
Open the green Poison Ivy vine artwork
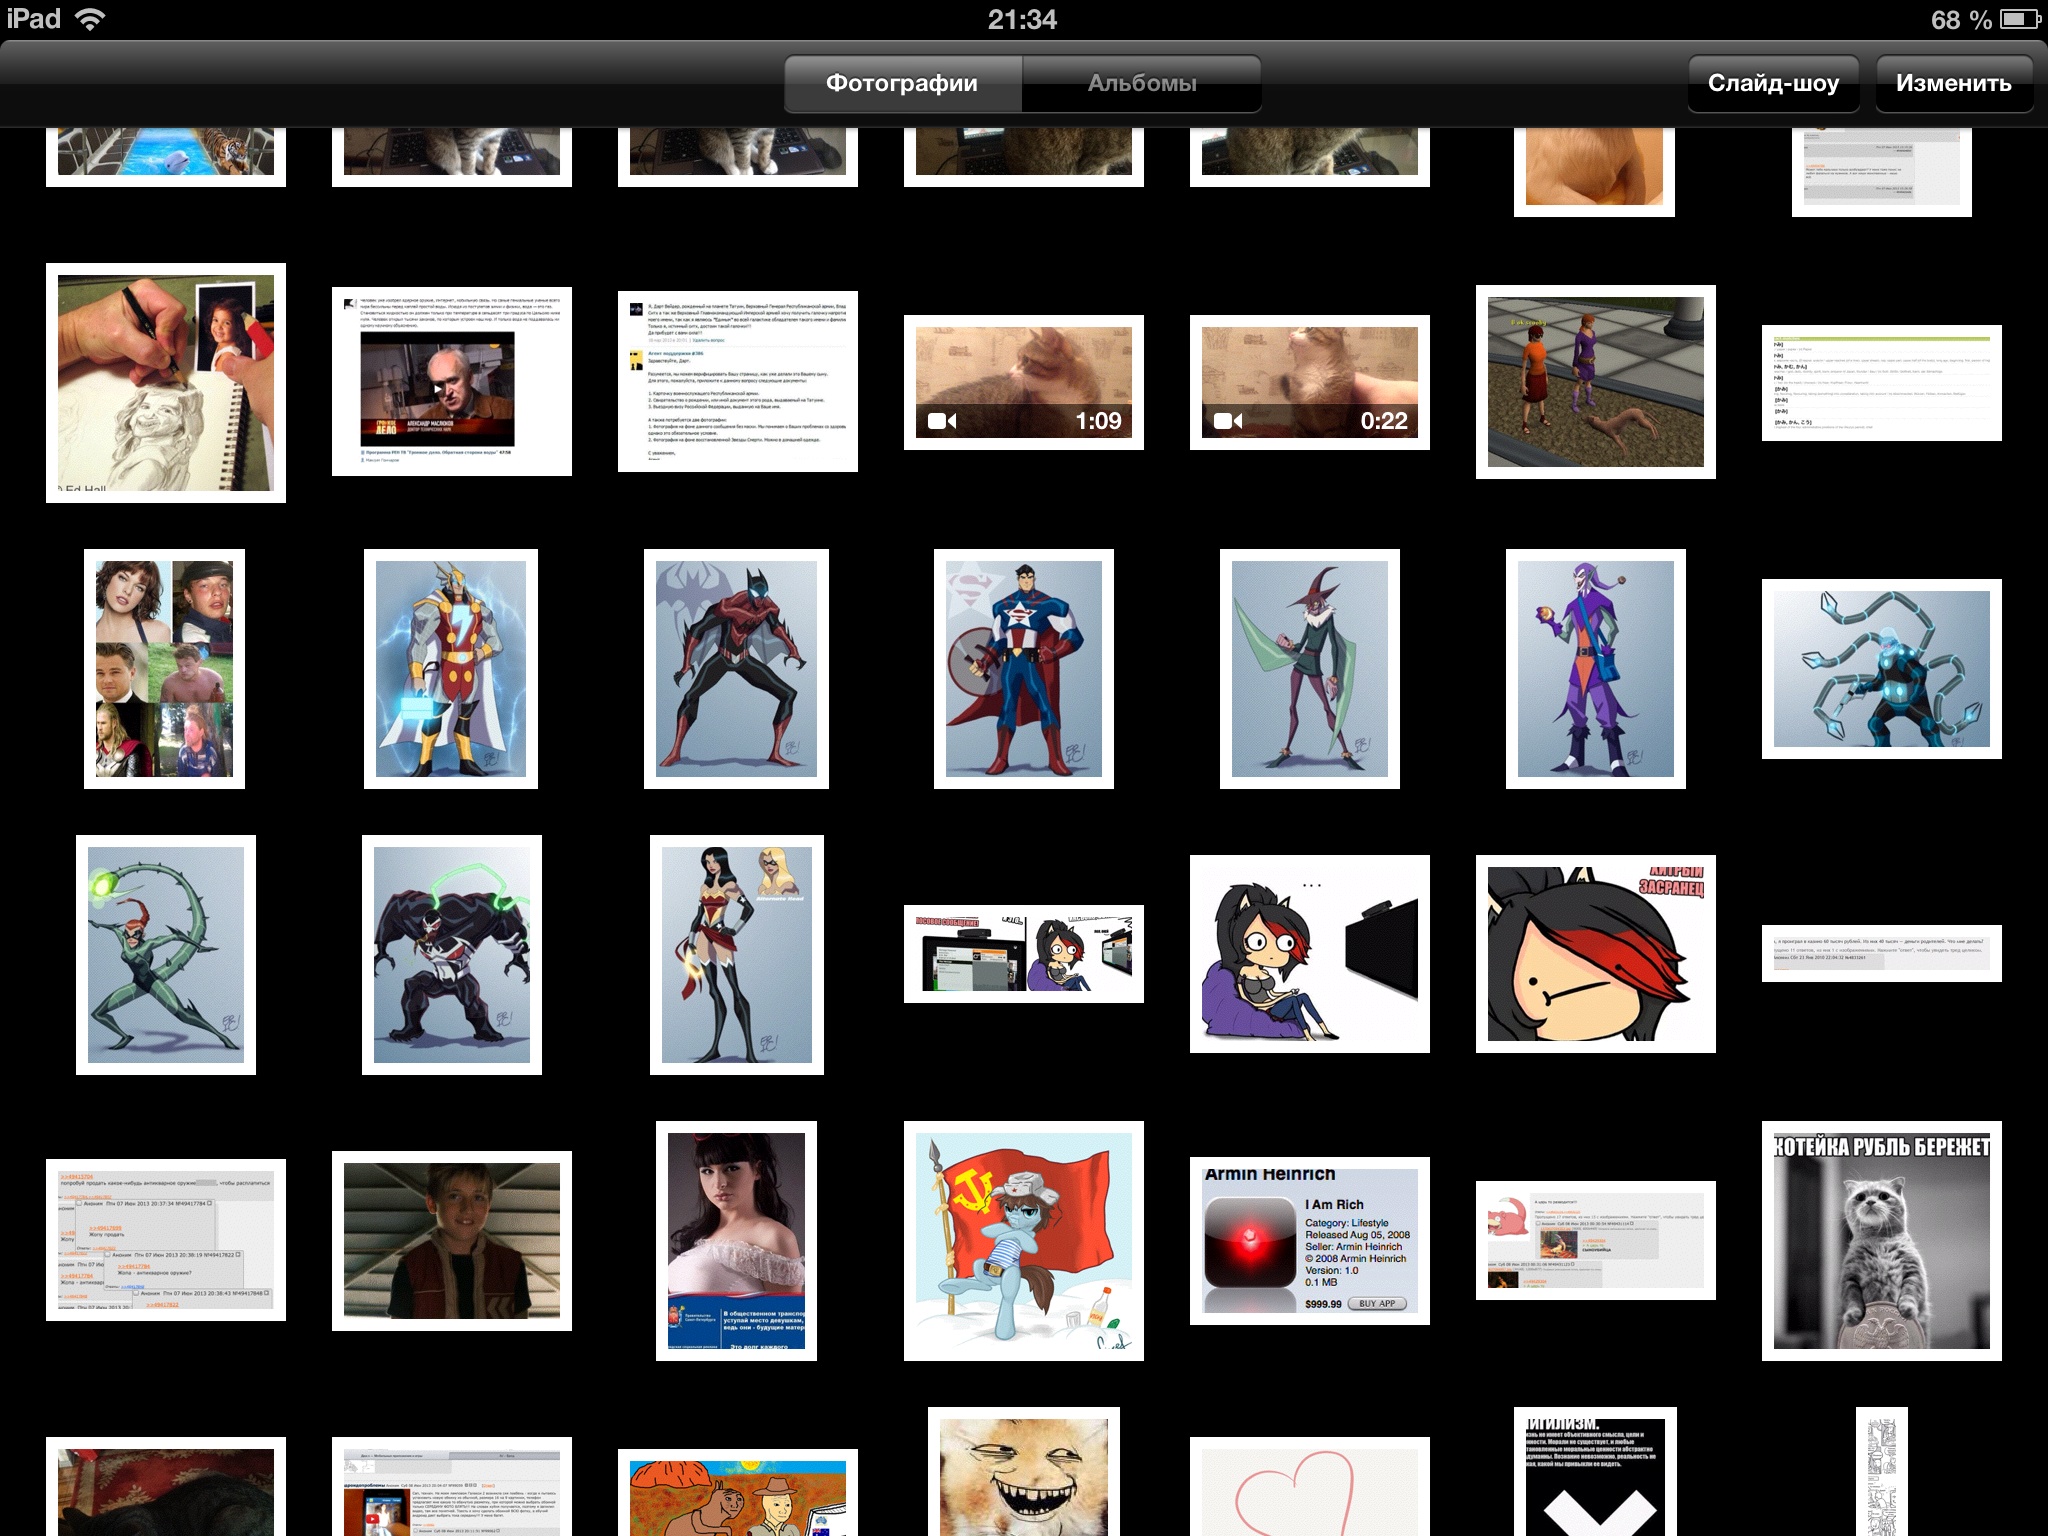tap(166, 955)
